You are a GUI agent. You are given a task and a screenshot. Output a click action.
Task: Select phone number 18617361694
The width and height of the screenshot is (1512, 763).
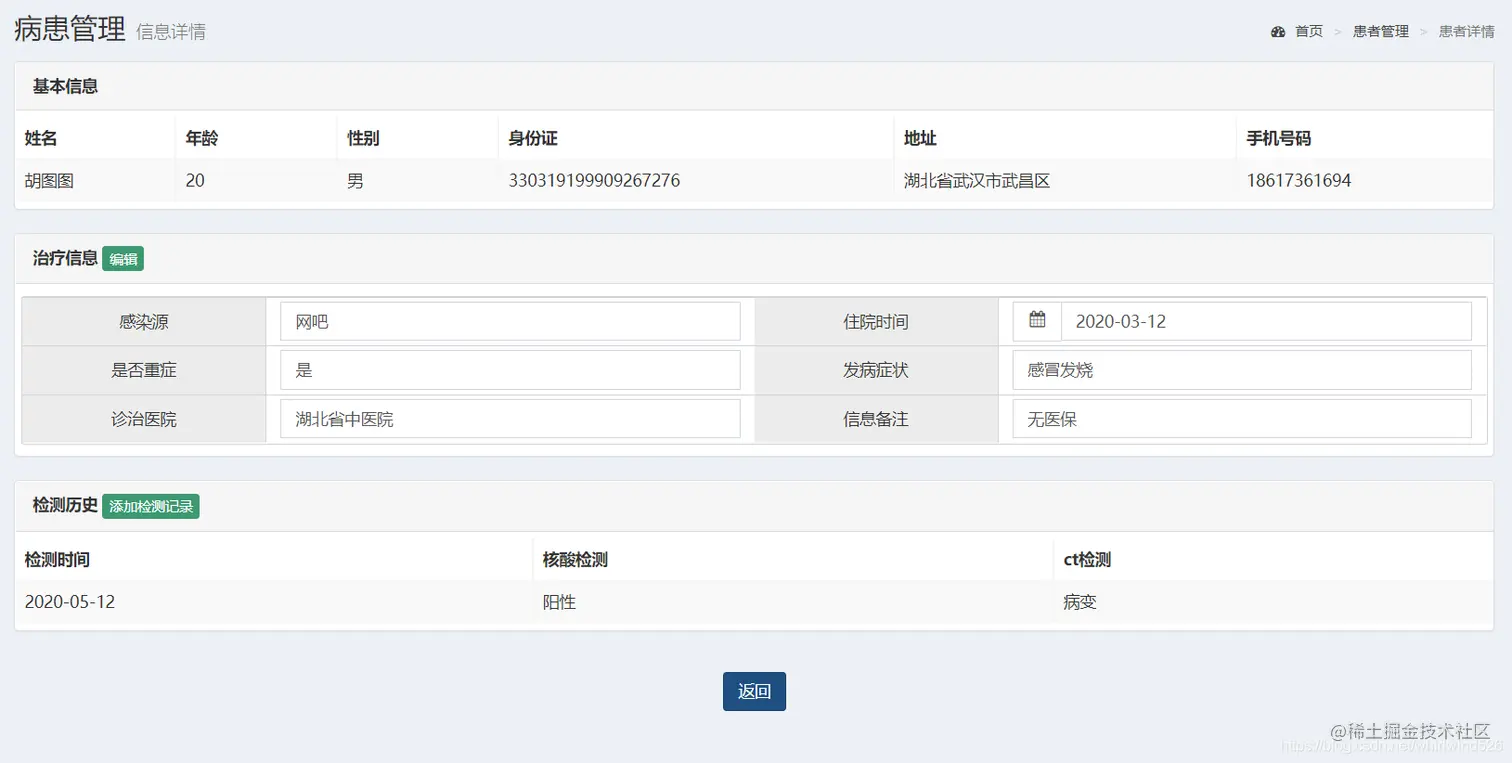(1299, 181)
